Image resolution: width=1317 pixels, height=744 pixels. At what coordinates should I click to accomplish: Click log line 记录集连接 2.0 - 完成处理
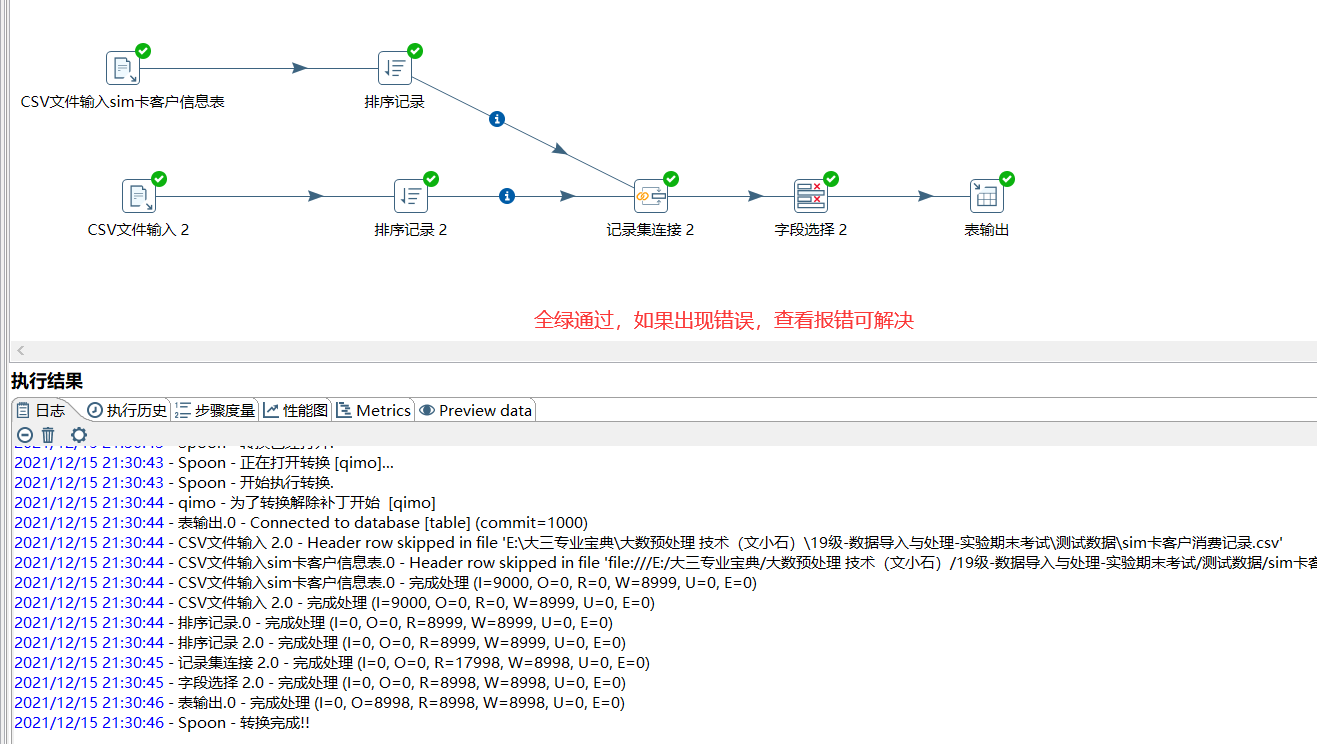(x=332, y=663)
